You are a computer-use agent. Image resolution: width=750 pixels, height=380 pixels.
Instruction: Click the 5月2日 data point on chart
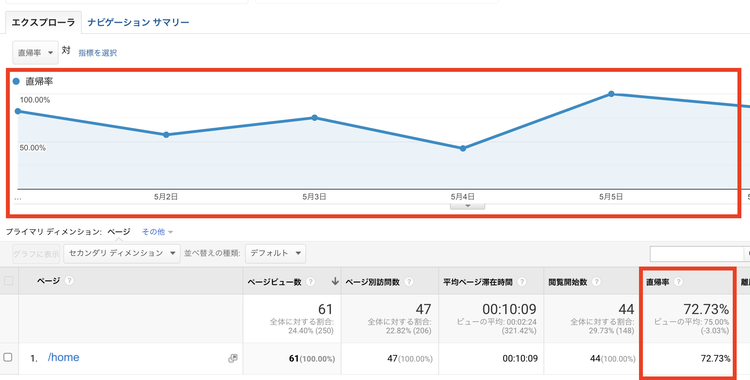click(166, 135)
